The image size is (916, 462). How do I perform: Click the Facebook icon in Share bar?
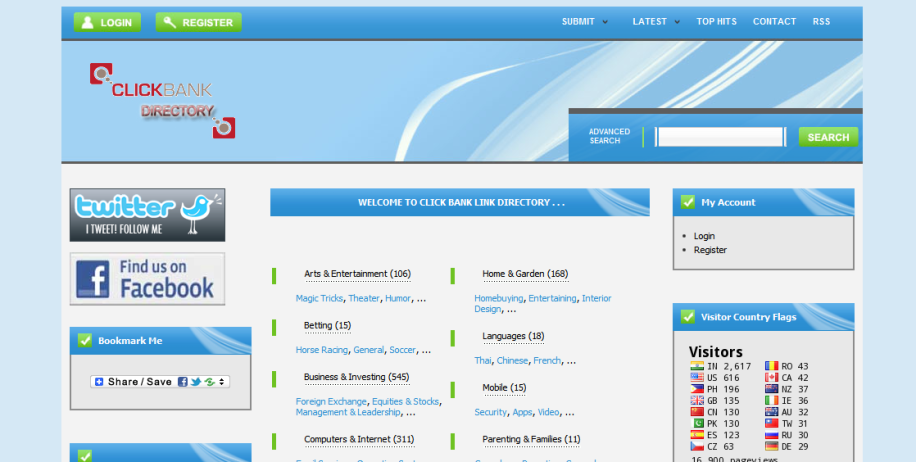(x=183, y=381)
